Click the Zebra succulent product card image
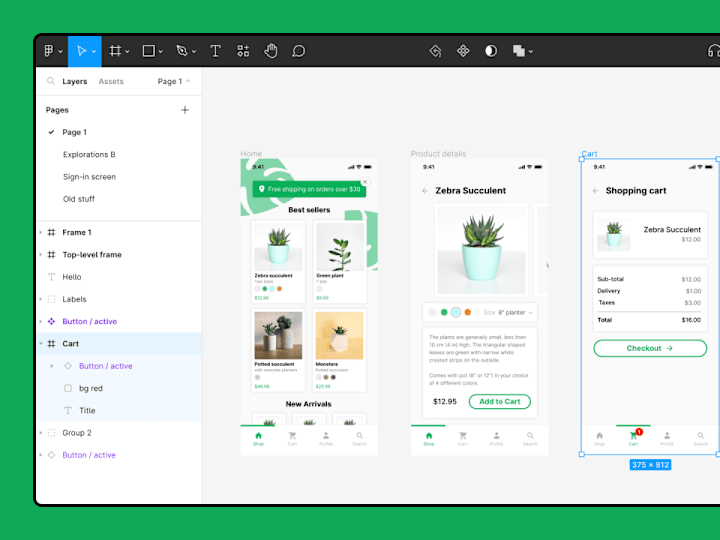This screenshot has height=540, width=720. [x=278, y=247]
